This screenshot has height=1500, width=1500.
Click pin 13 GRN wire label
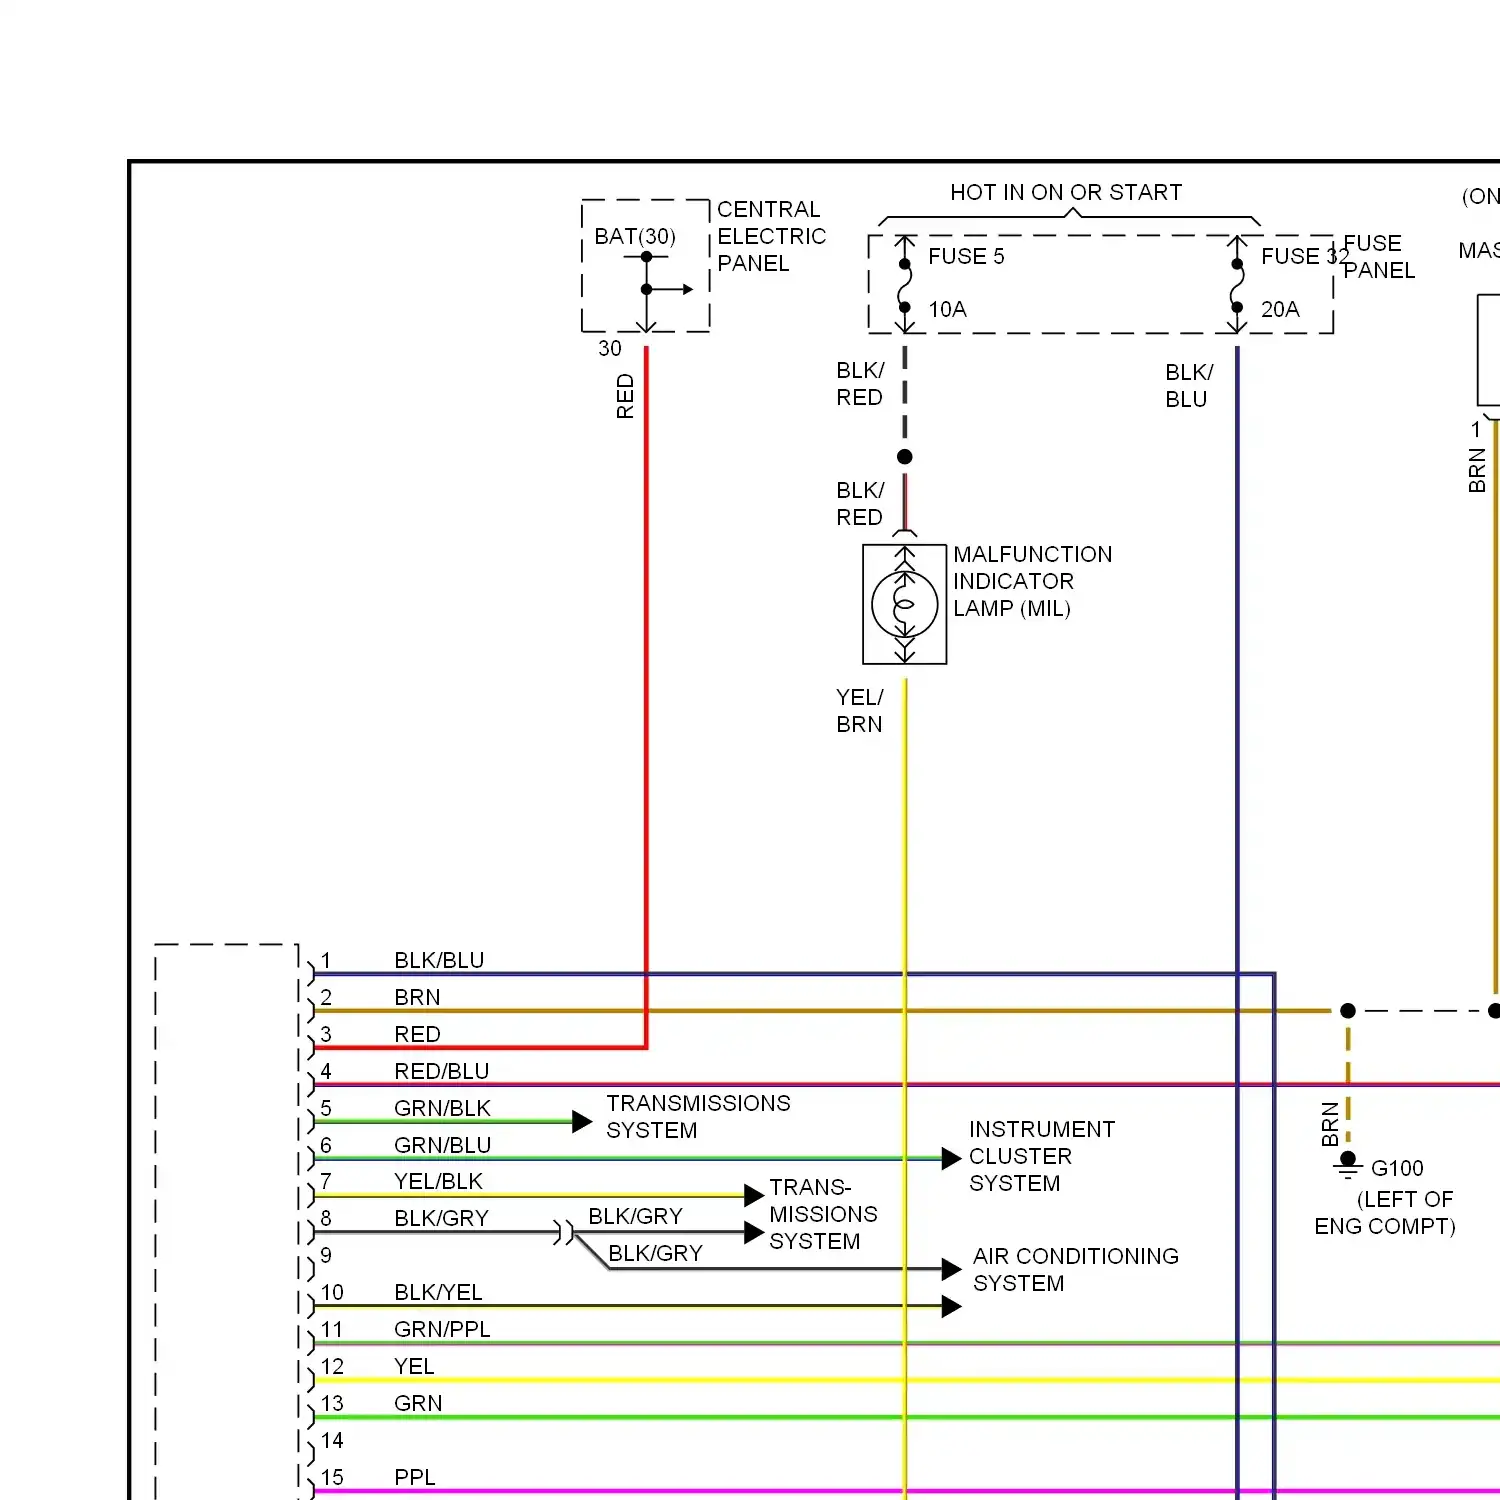418,1403
